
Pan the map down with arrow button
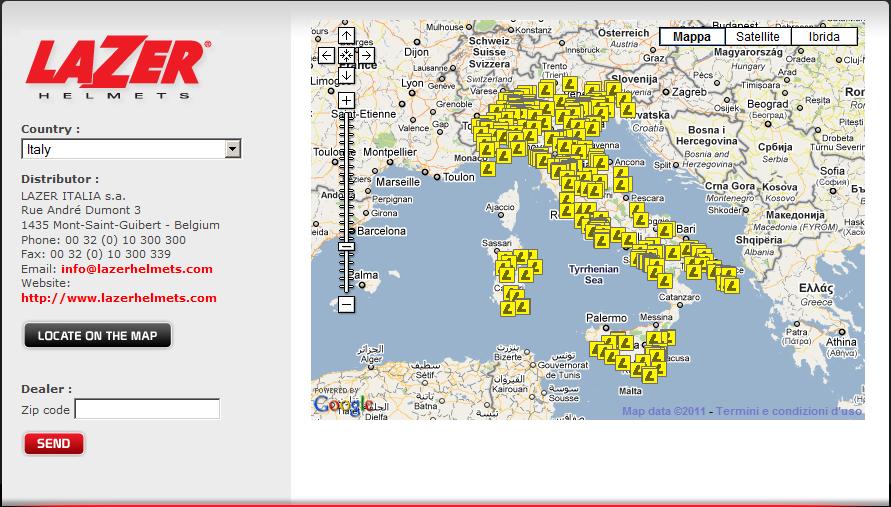pyautogui.click(x=346, y=75)
